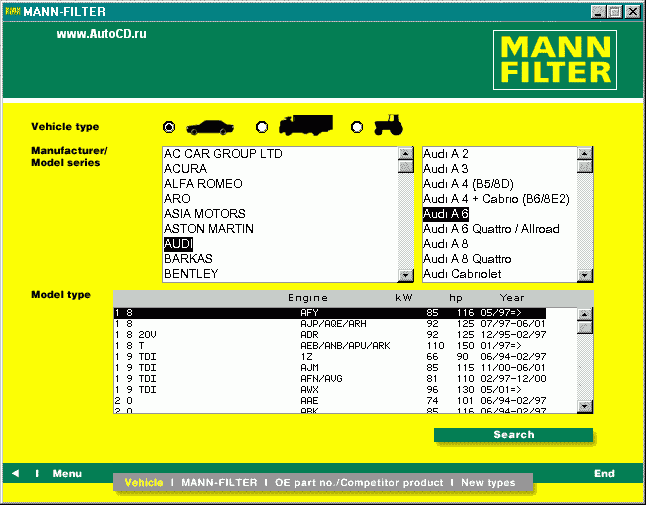Click the www.AutoCD.ru link text
The height and width of the screenshot is (505, 646).
point(101,34)
